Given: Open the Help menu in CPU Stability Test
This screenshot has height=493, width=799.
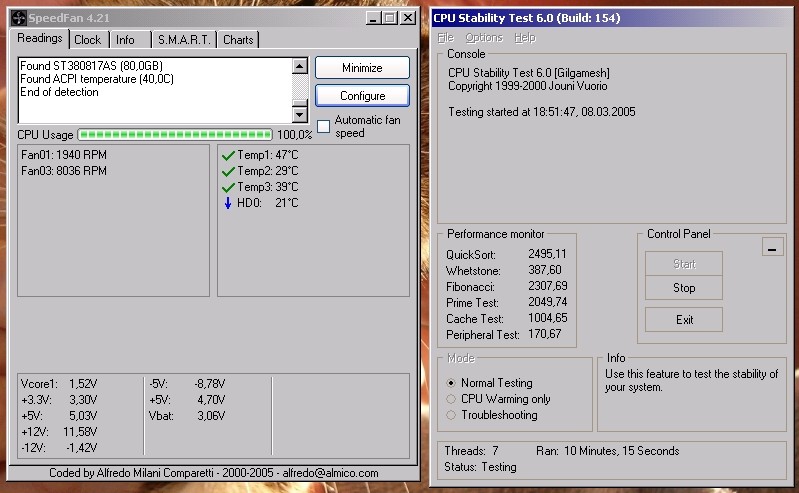Looking at the screenshot, I should pyautogui.click(x=525, y=38).
